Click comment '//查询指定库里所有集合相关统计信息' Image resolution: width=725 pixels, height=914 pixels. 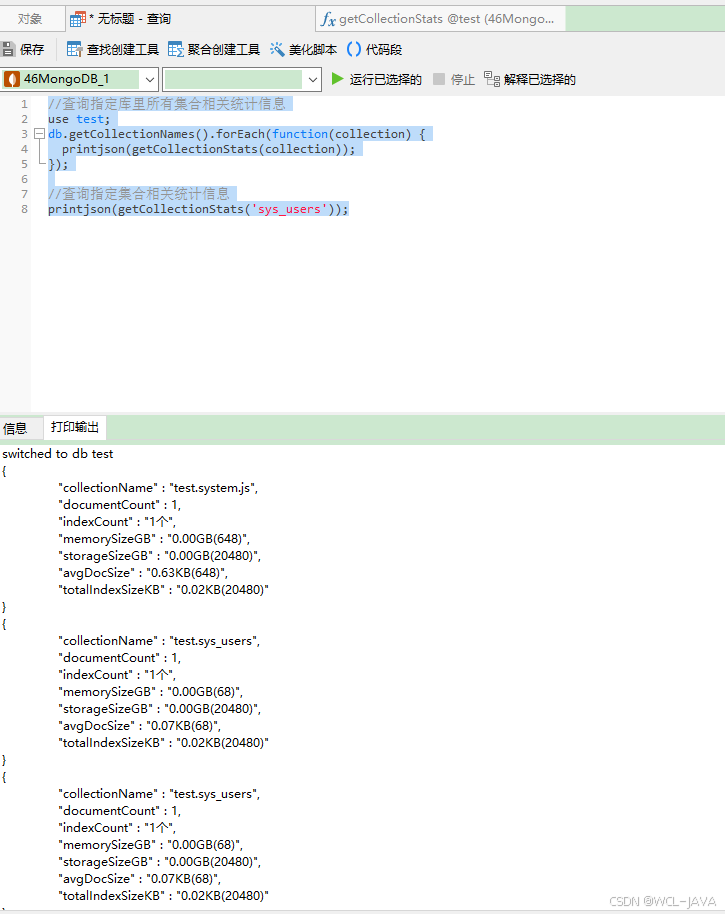pyautogui.click(x=167, y=104)
